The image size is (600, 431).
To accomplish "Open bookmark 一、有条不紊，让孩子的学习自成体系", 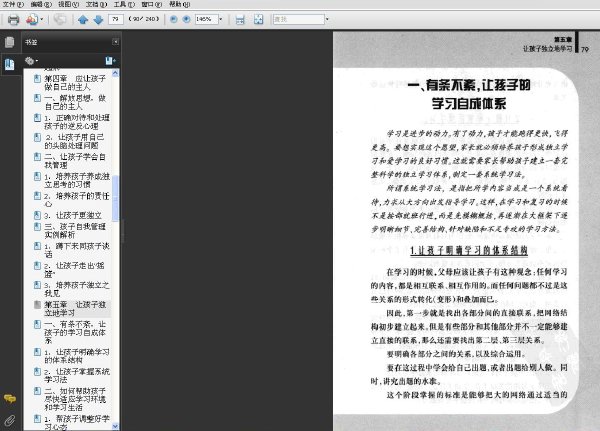I will click(x=75, y=332).
